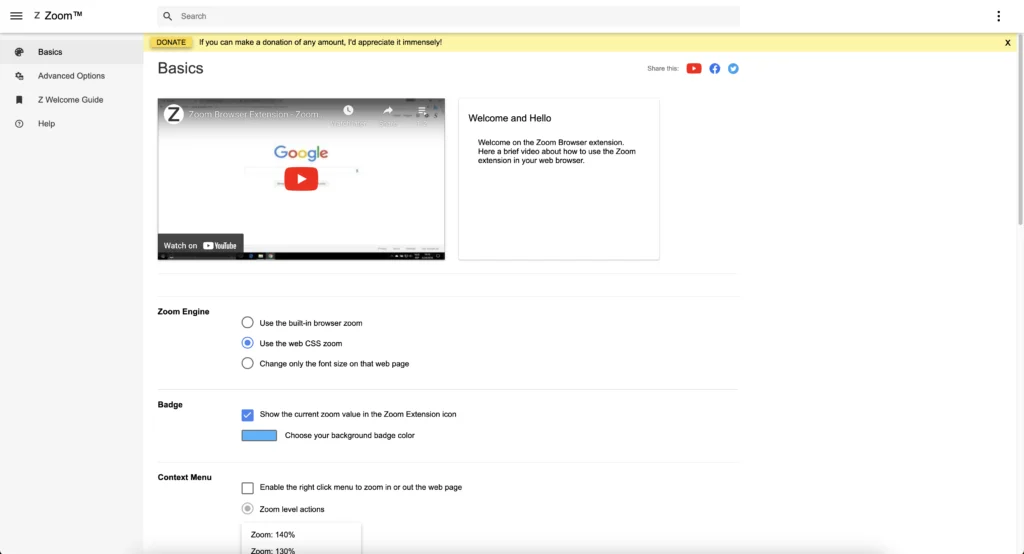Open Advanced Options in sidebar
This screenshot has width=1024, height=554.
[71, 76]
